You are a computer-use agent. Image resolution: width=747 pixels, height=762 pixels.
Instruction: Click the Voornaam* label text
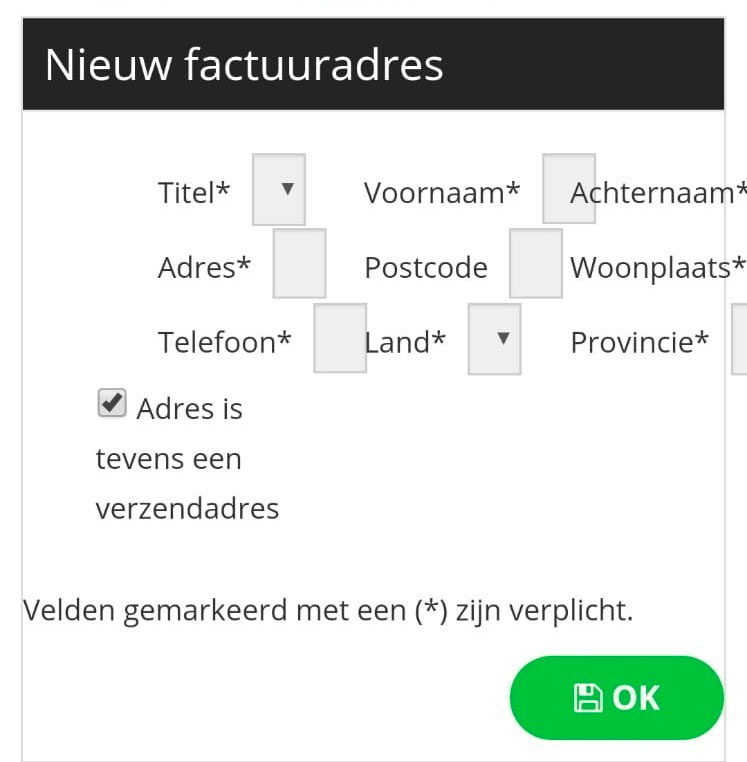[442, 193]
